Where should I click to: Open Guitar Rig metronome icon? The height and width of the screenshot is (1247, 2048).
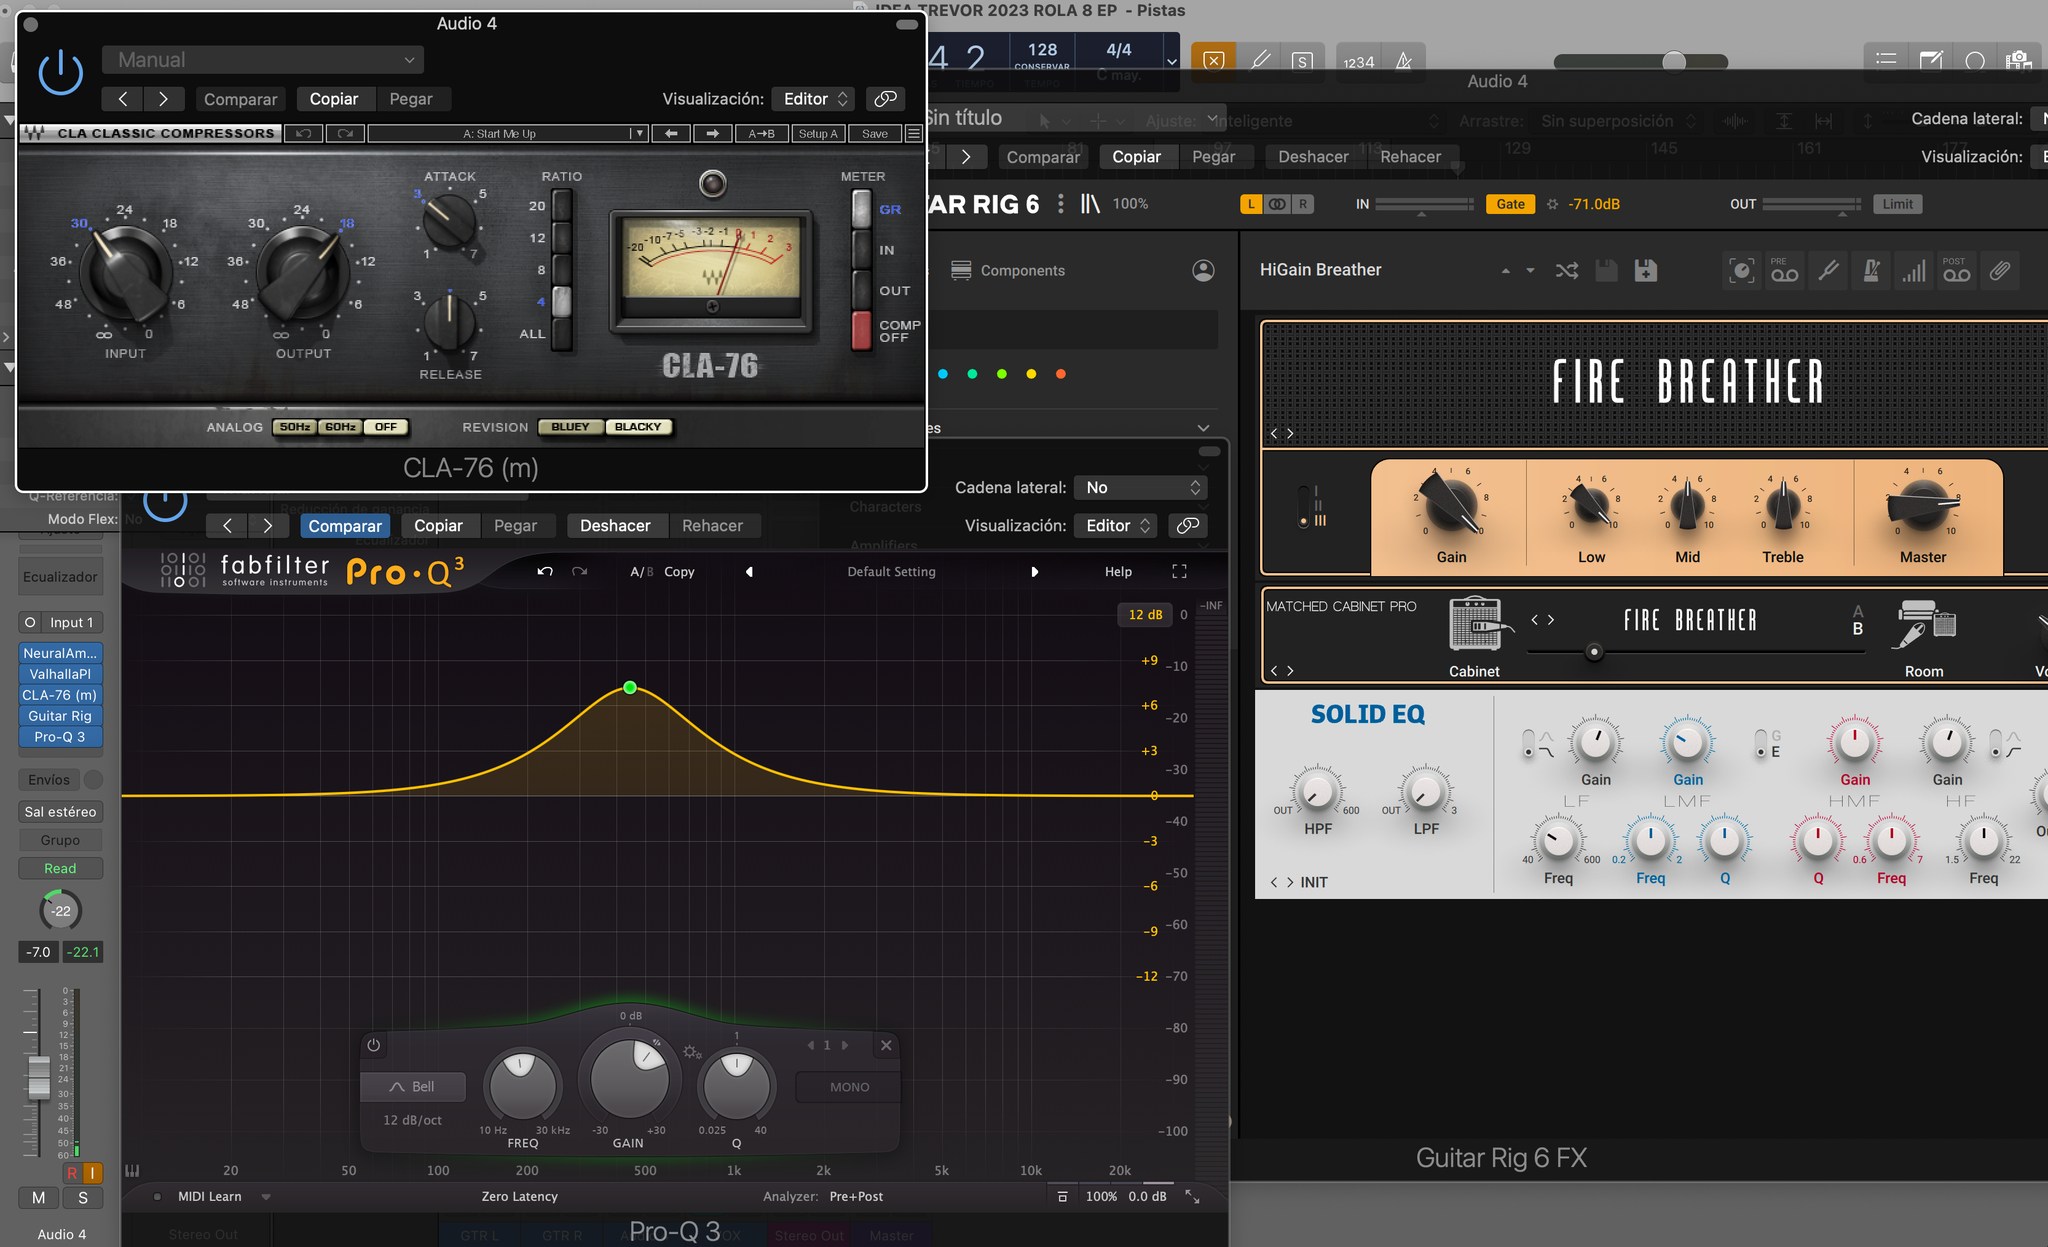(x=1871, y=270)
